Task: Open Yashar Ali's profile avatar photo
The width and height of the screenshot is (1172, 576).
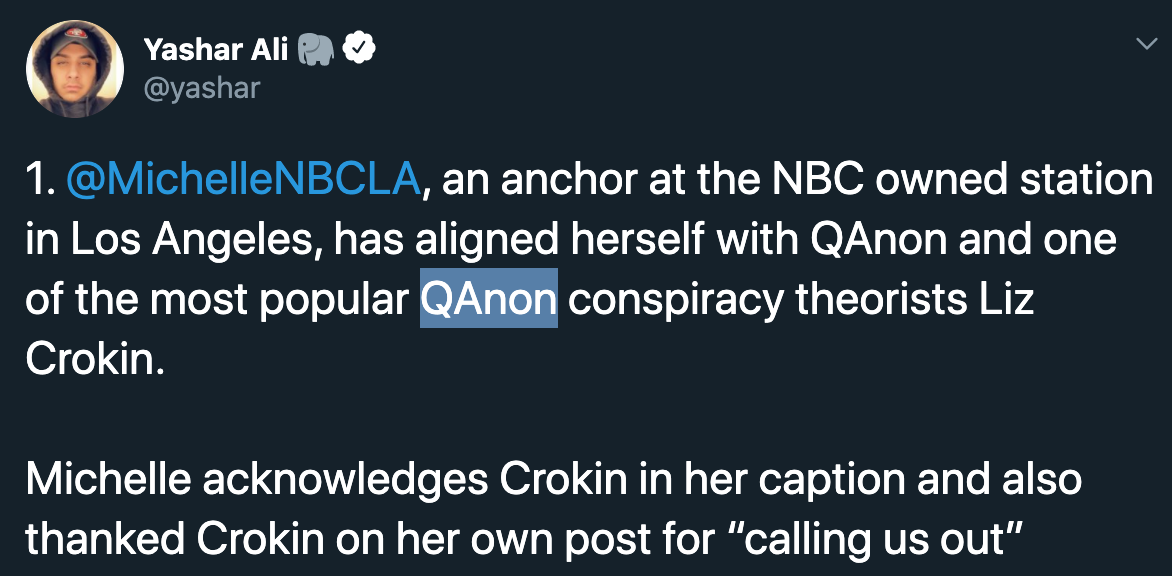Action: (x=75, y=69)
